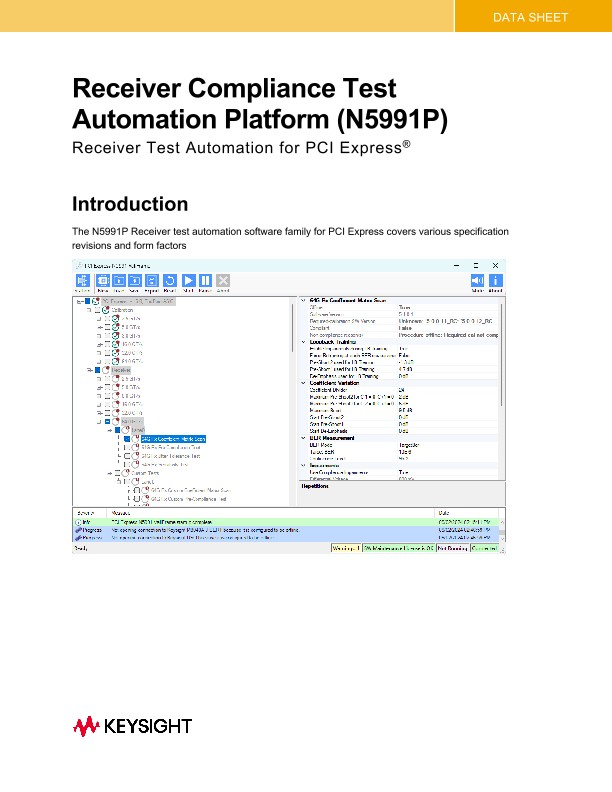
Task: Toggle the checkbox of Receiver 64.0 GT/s
Action: click(108, 422)
